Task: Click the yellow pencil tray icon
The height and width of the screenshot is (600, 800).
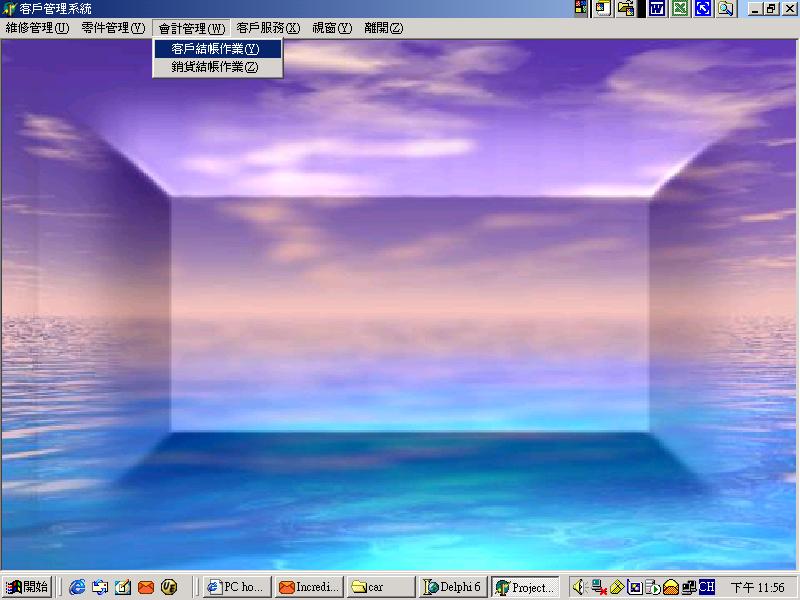Action: 617,587
